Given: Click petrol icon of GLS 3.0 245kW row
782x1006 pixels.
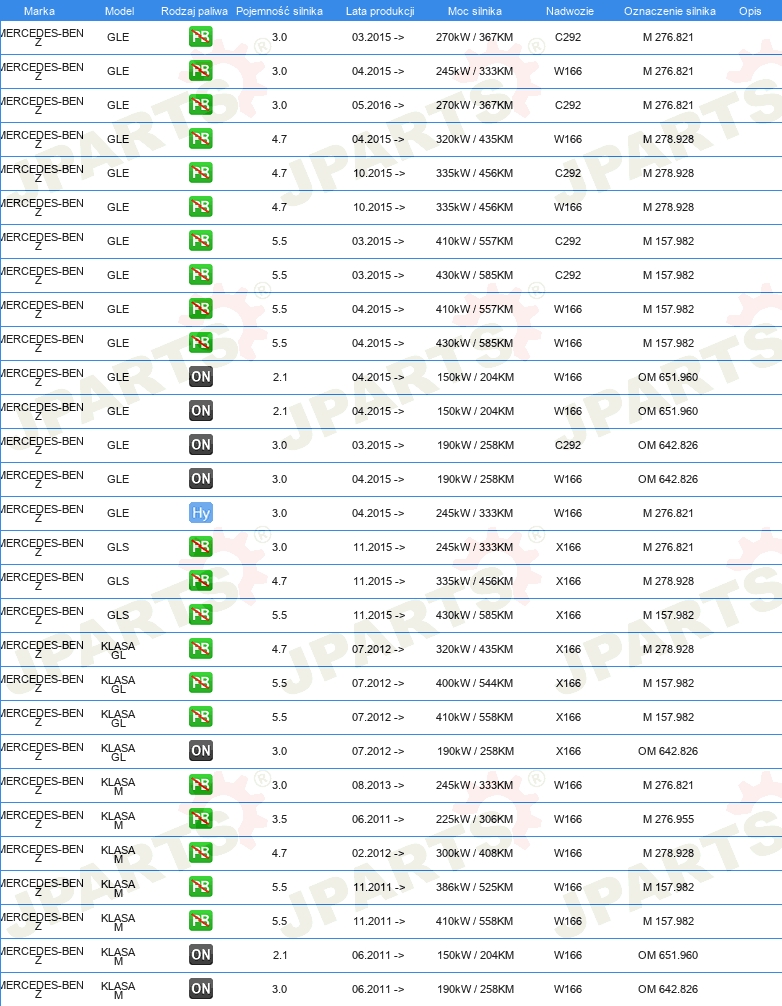Looking at the screenshot, I should click(x=201, y=547).
